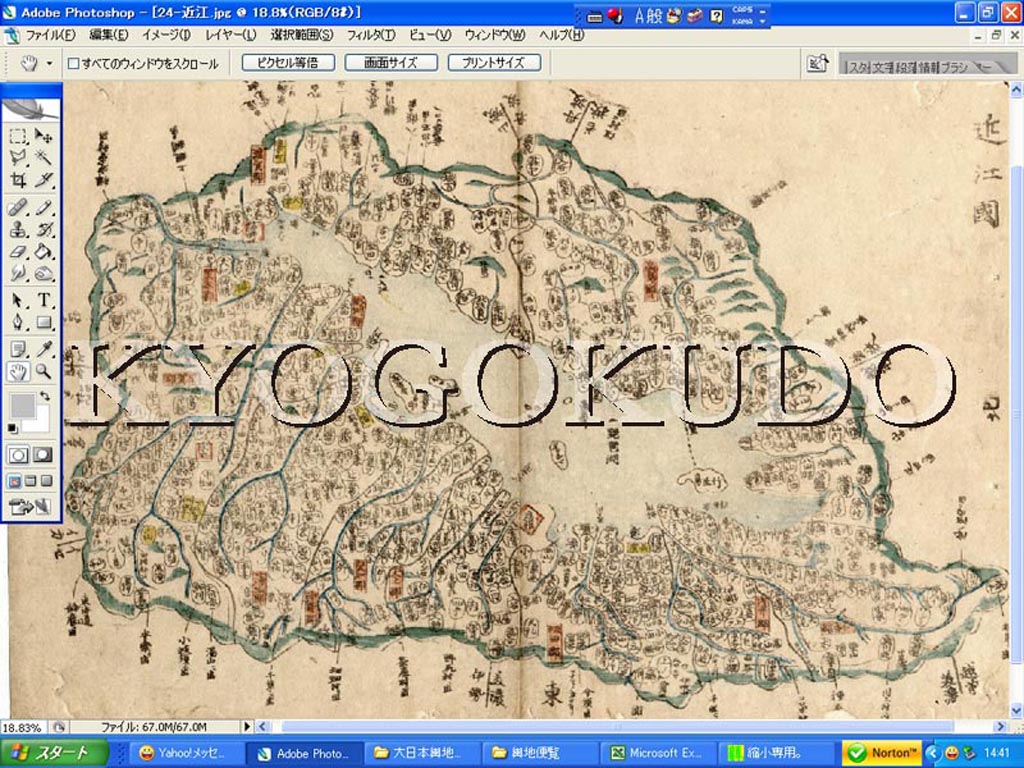Select the Pencil tool in the toolbox
1024x768 pixels.
tap(43, 208)
